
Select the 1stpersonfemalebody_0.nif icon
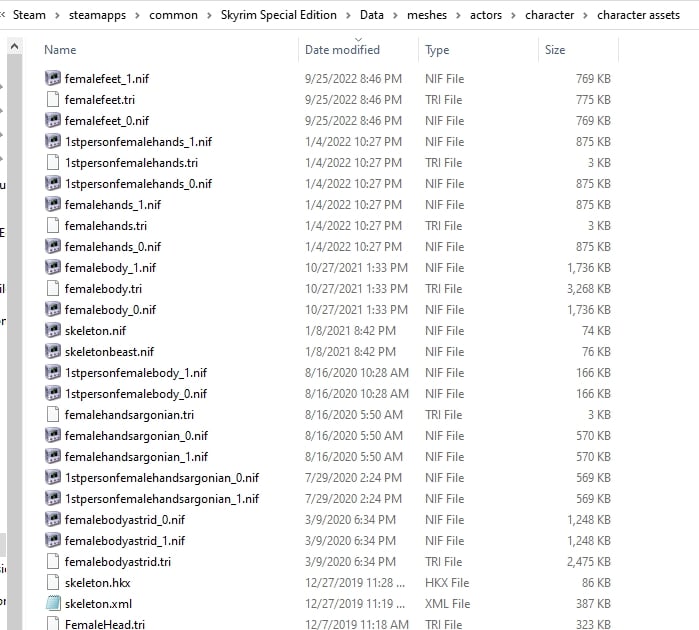tap(53, 393)
